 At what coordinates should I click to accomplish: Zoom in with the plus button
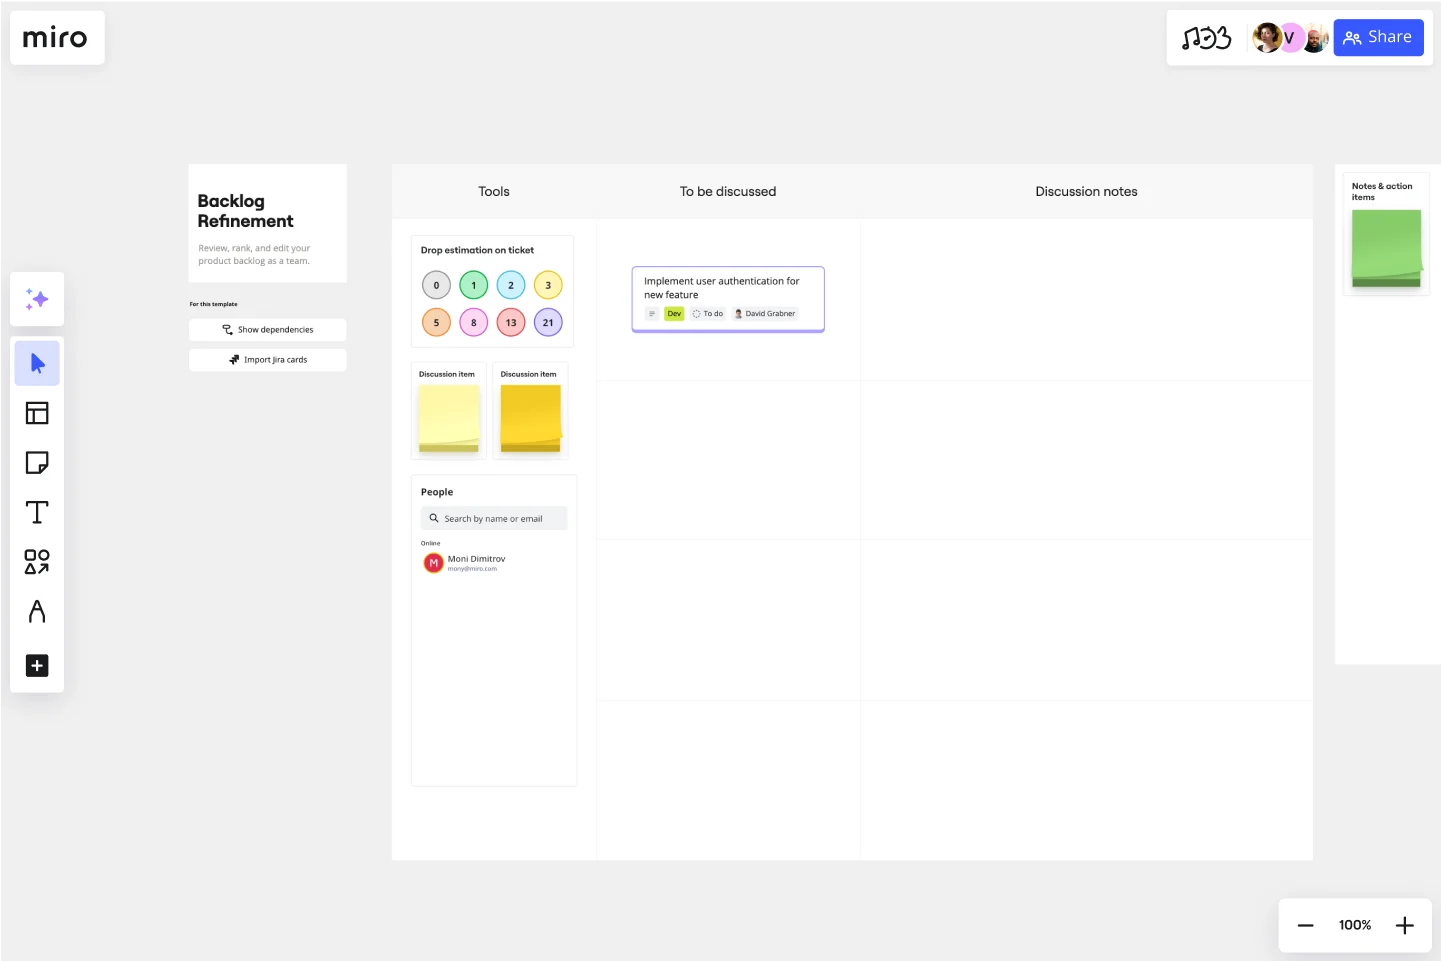(x=1404, y=925)
